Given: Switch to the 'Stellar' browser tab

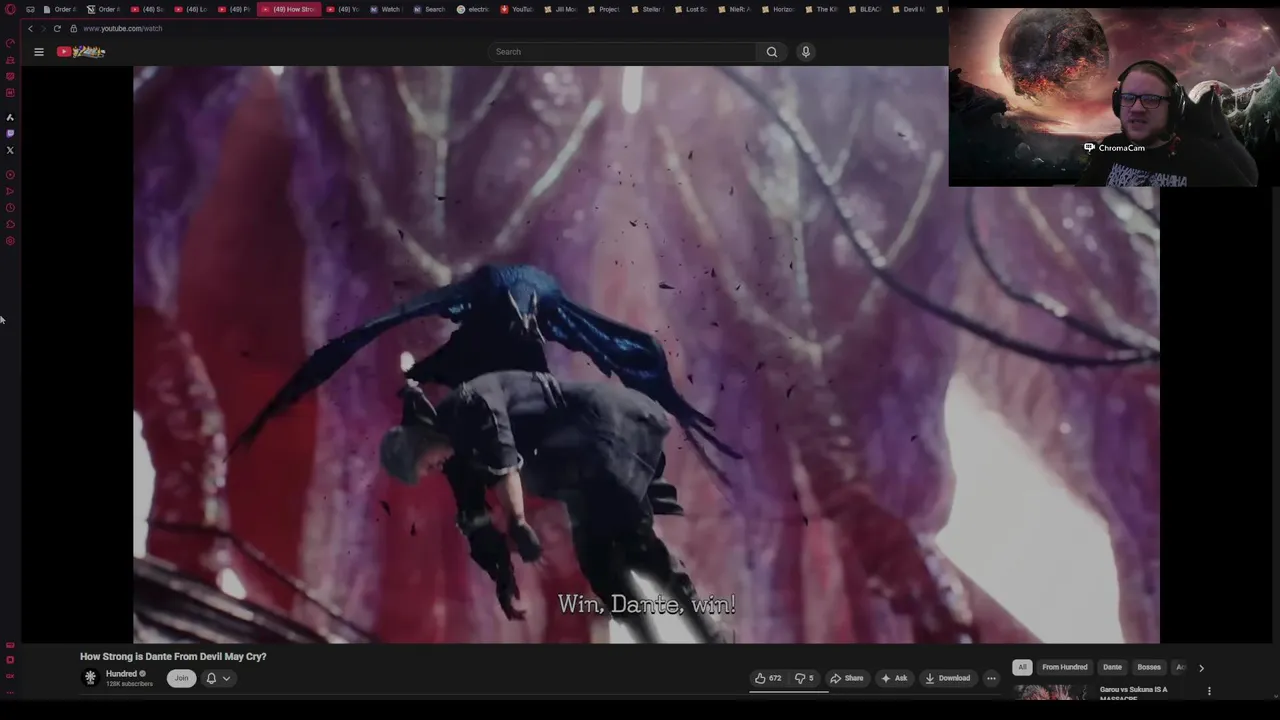Looking at the screenshot, I should pos(646,9).
